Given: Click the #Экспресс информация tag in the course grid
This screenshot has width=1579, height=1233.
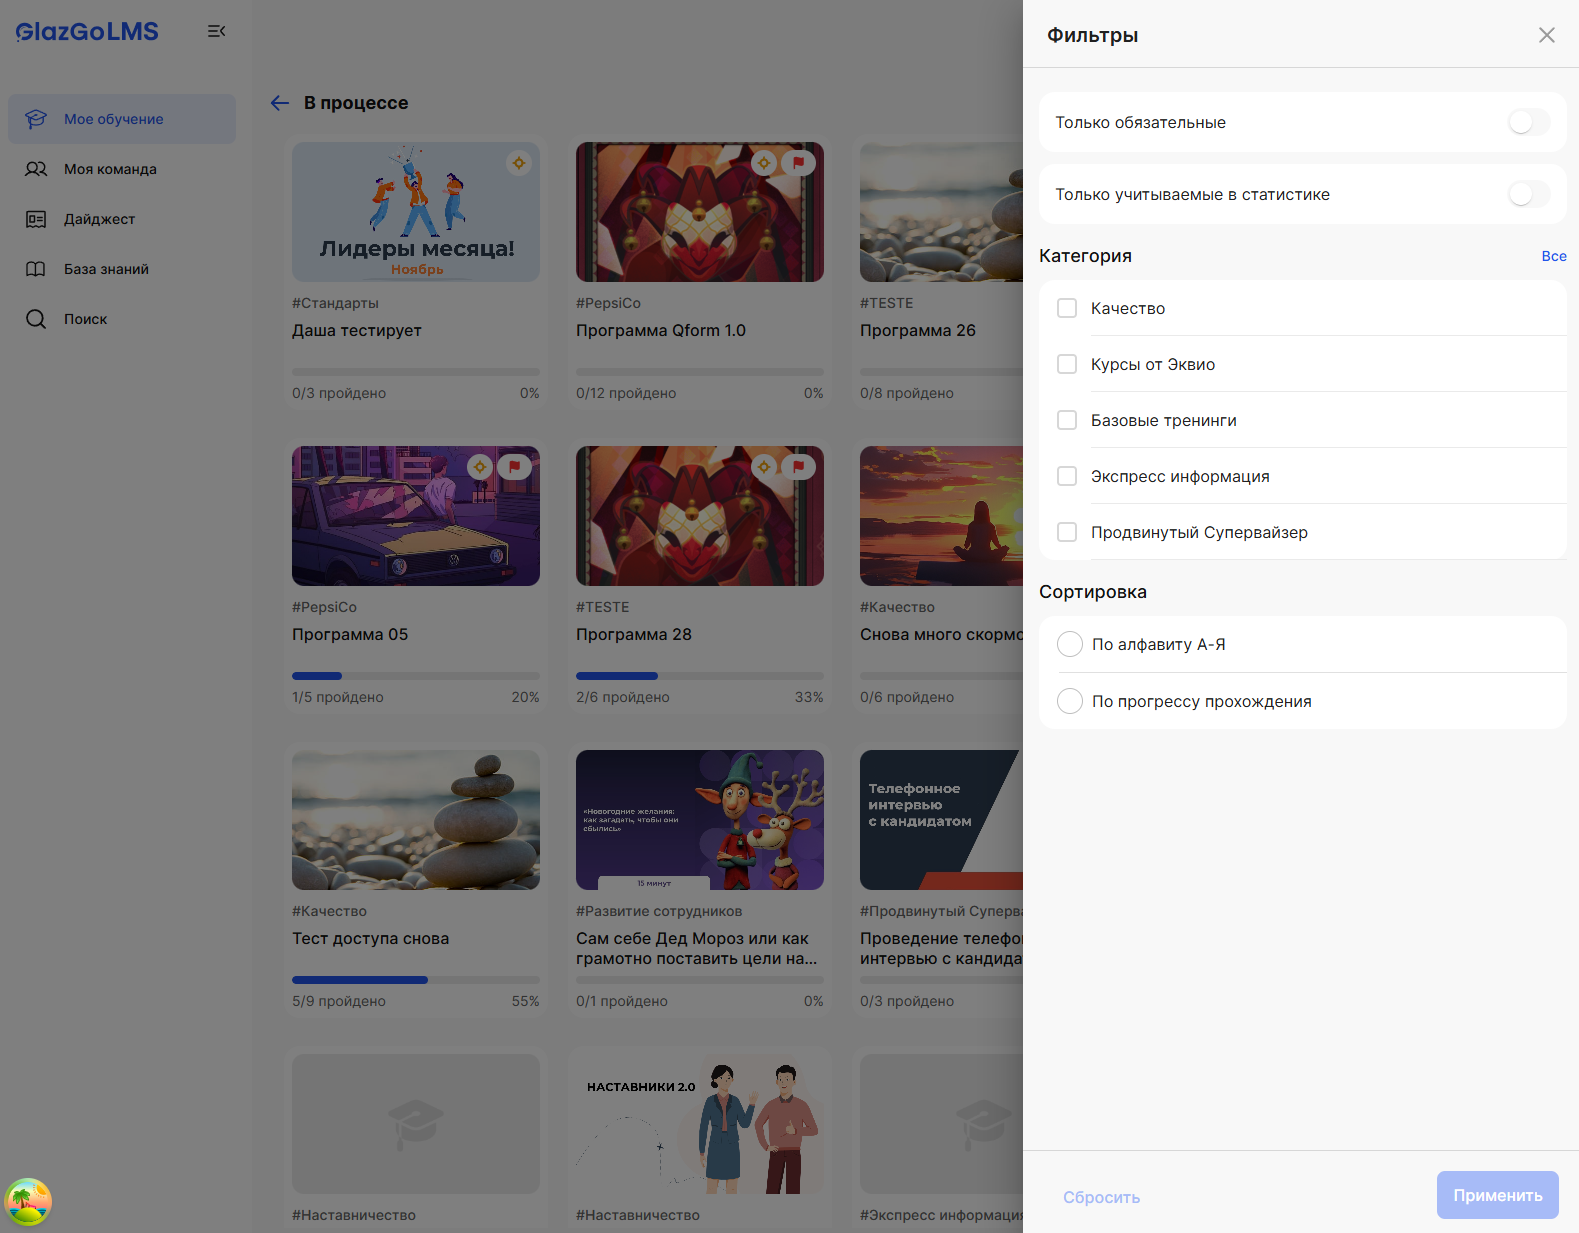Looking at the screenshot, I should point(941,1215).
